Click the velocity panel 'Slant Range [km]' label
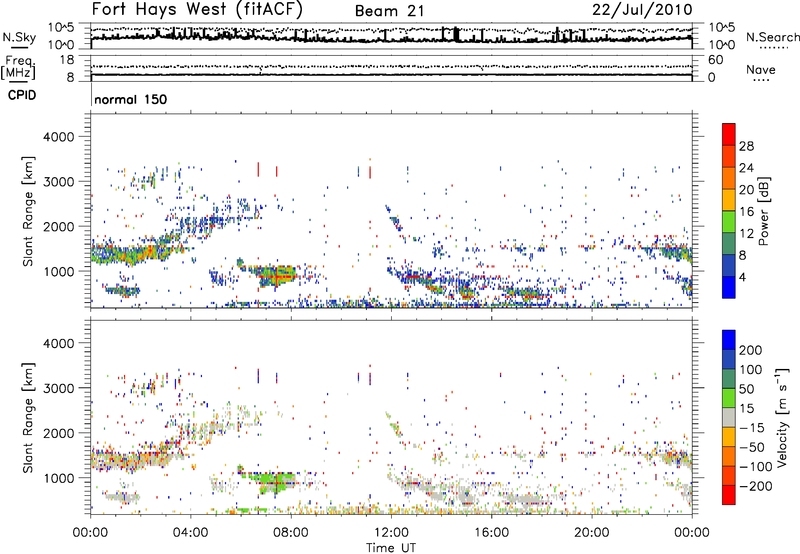The height and width of the screenshot is (554, 800). [x=28, y=418]
